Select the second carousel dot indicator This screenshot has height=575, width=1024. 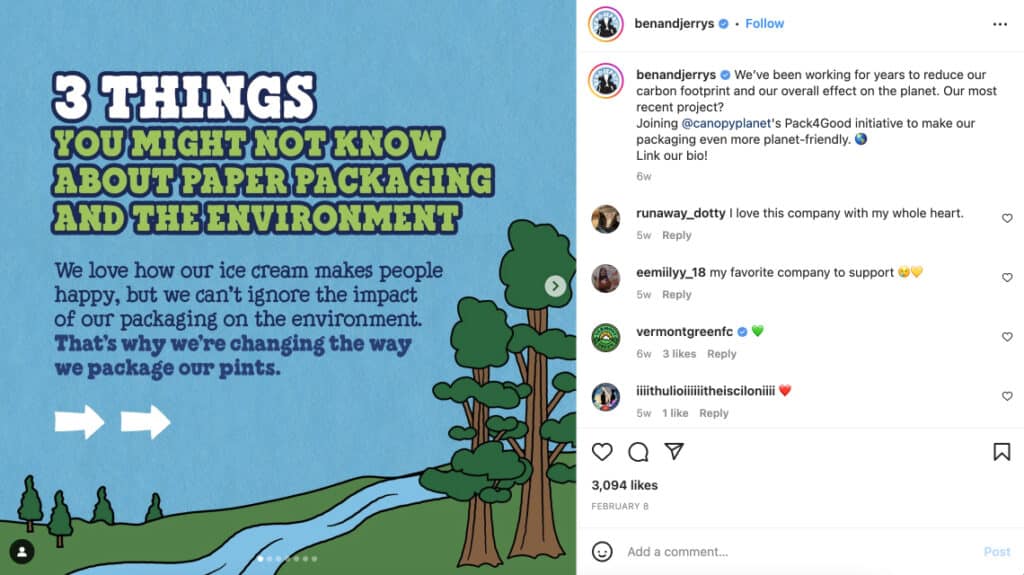[270, 559]
